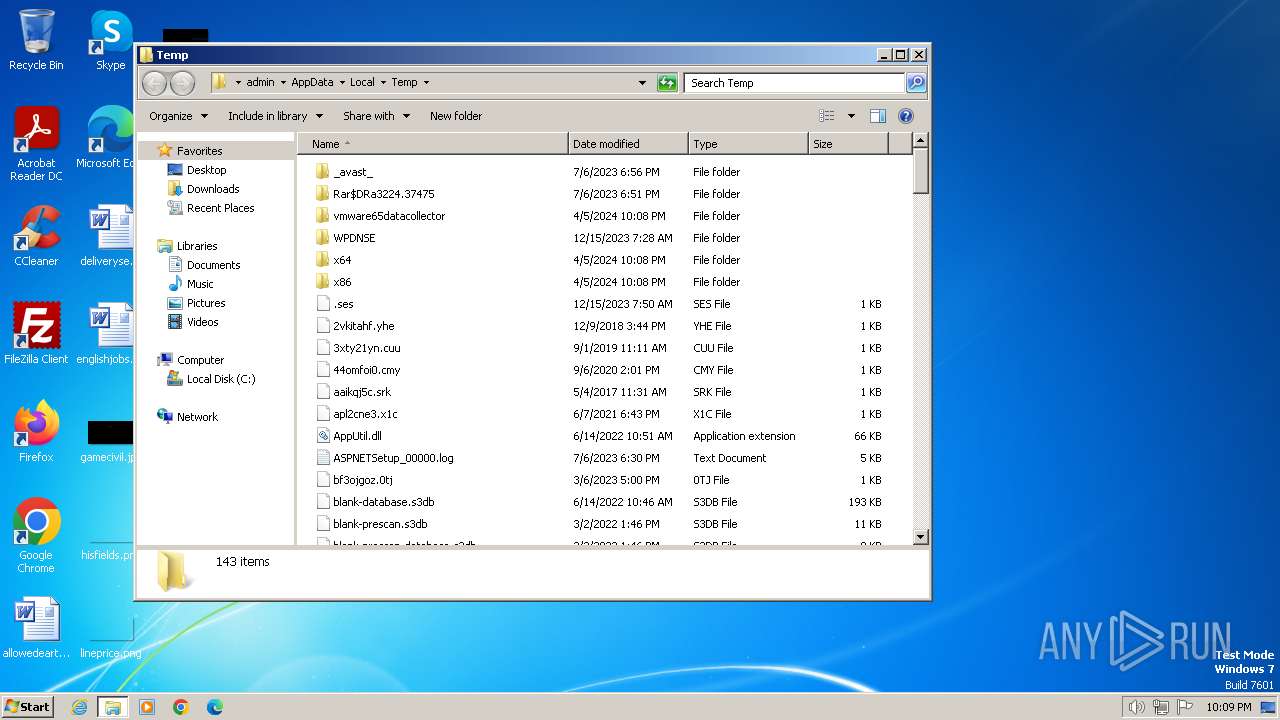Screen dimensions: 1280x720
Task: Open the Help question mark icon
Action: pos(905,116)
